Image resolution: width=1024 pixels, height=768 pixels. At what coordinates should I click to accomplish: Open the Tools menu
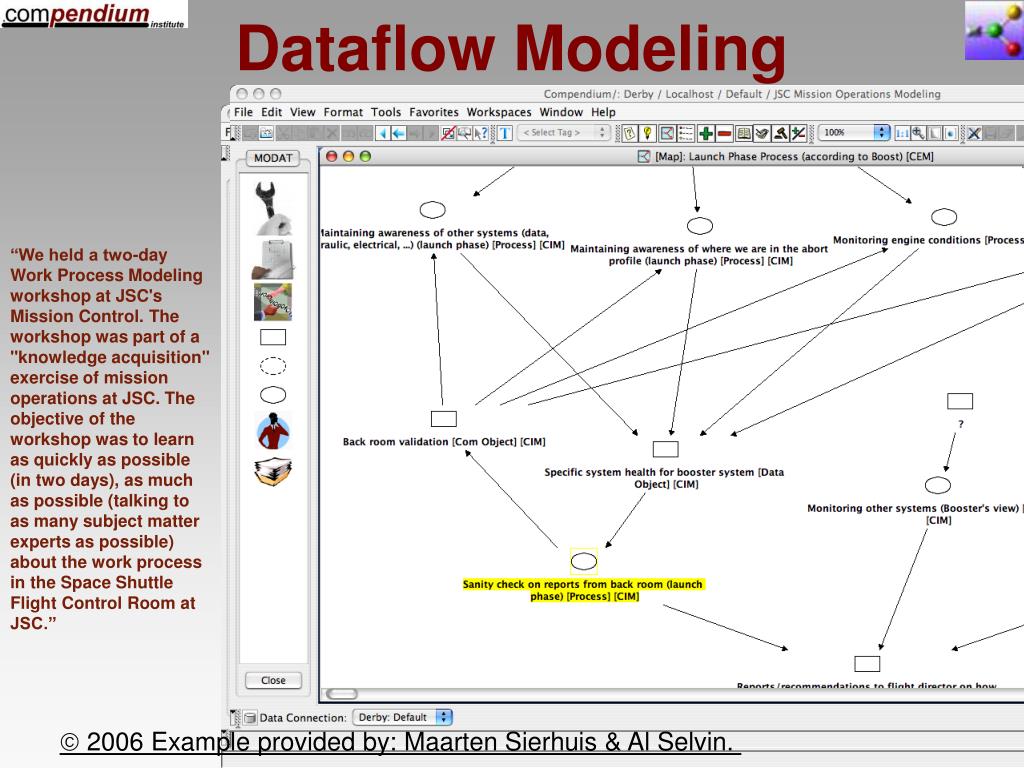[386, 112]
